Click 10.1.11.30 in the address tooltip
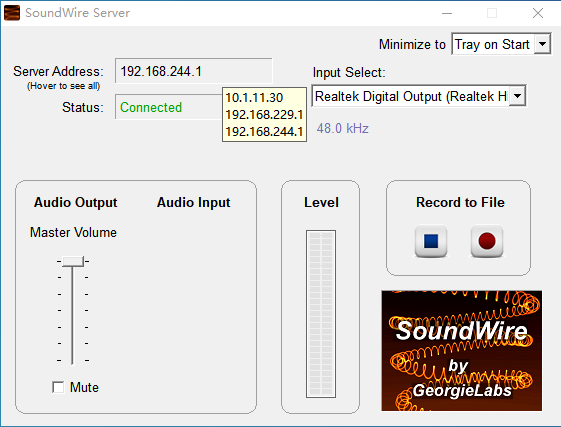The height and width of the screenshot is (427, 561). (x=254, y=98)
